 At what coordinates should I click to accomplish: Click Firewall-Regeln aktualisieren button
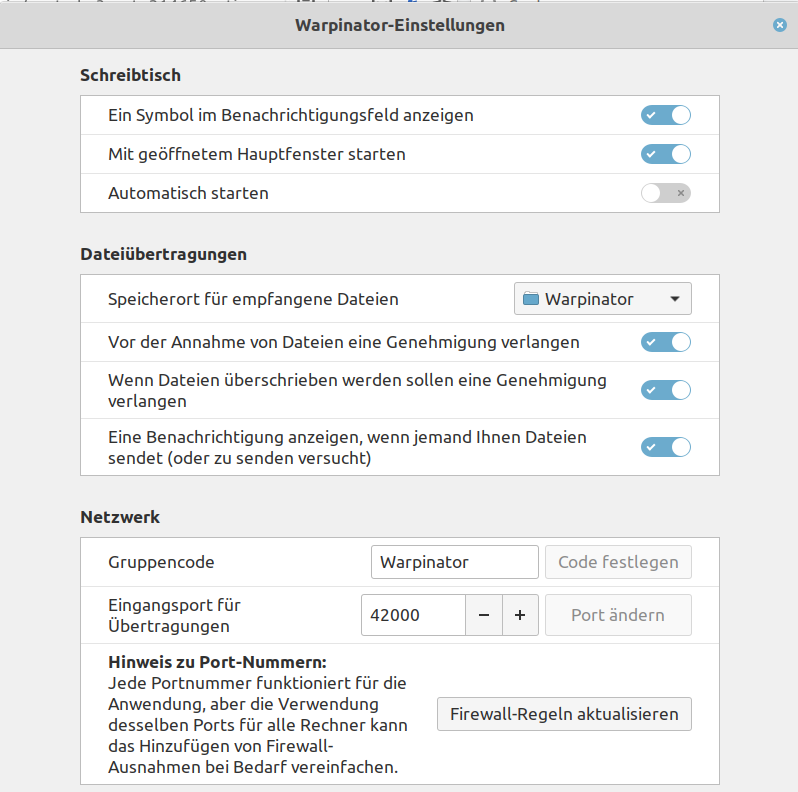pyautogui.click(x=564, y=714)
